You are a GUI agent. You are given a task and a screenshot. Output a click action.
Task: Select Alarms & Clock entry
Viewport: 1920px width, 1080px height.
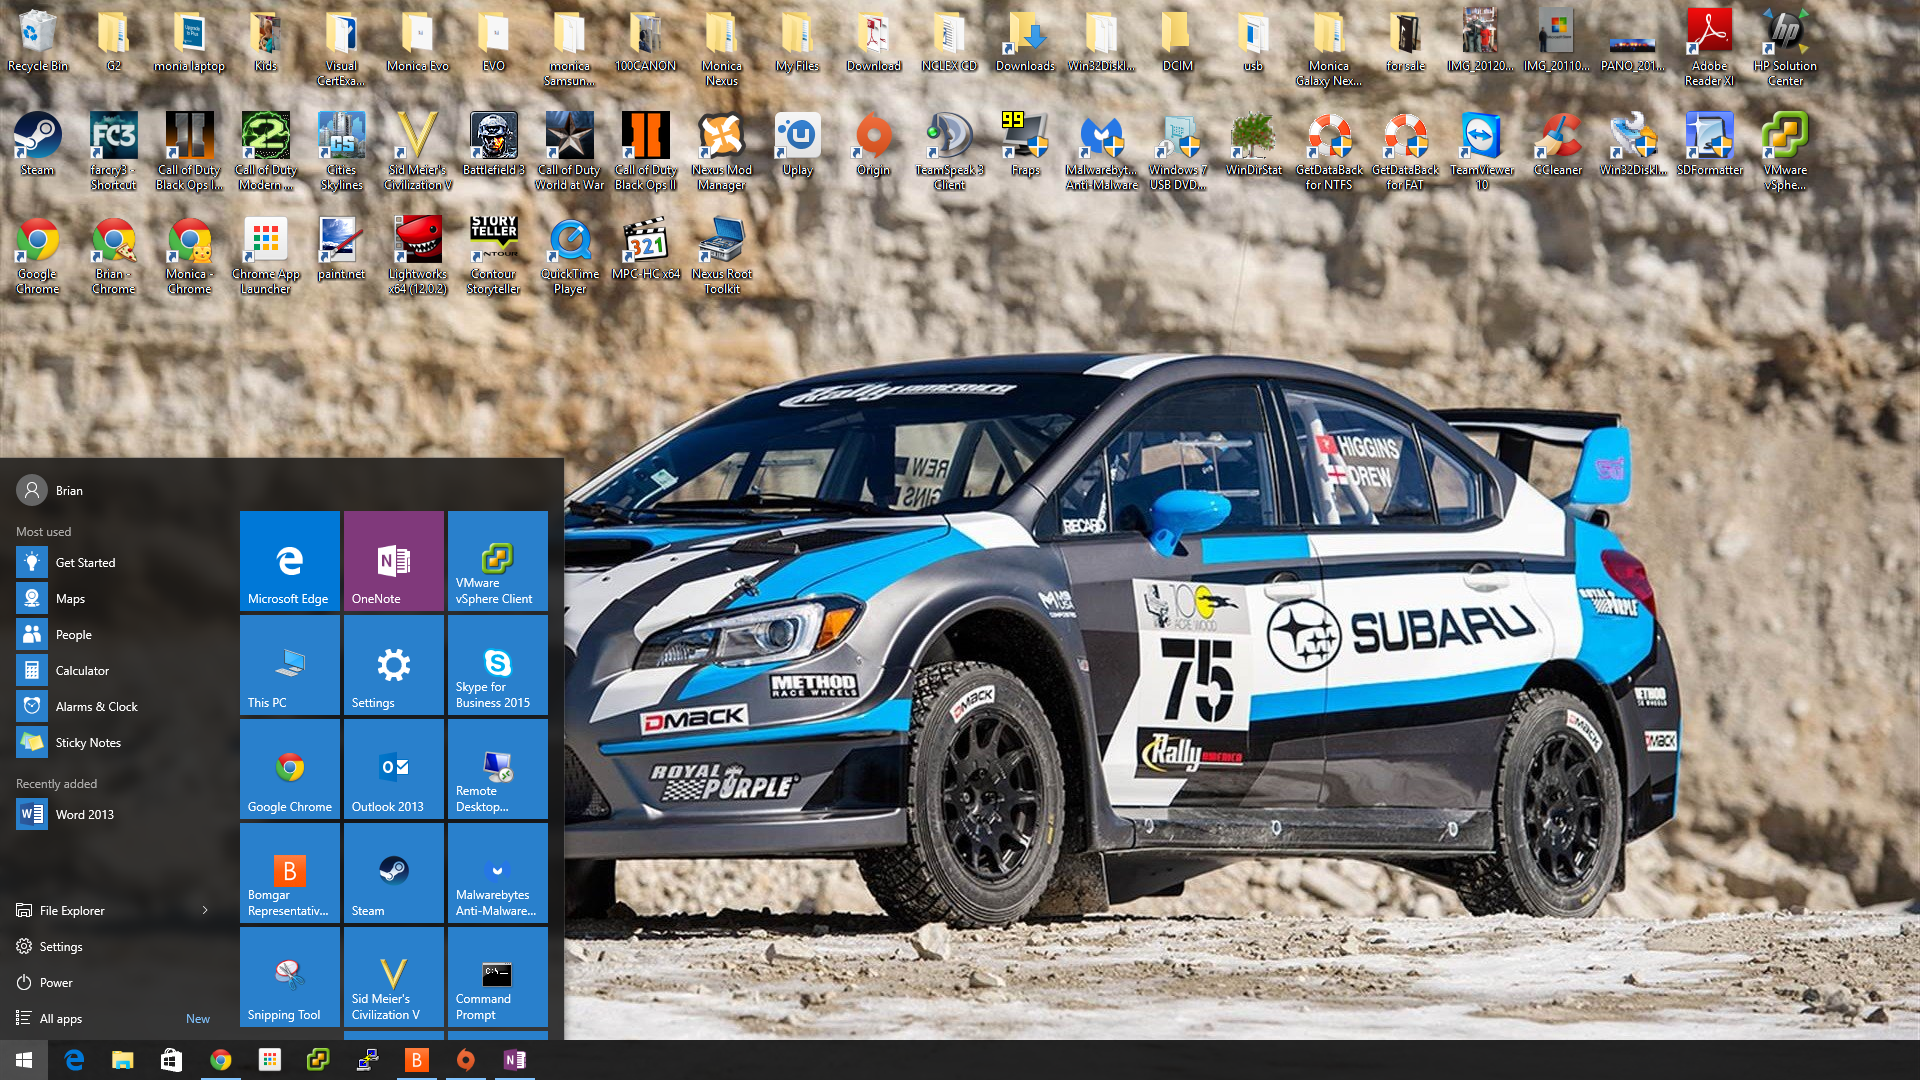tap(116, 706)
